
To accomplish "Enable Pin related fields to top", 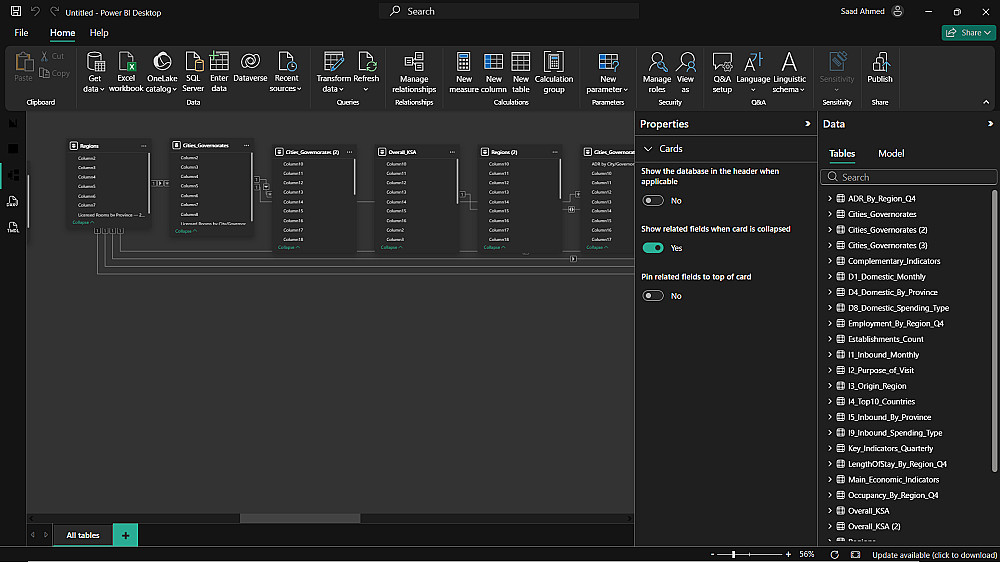I will [653, 296].
